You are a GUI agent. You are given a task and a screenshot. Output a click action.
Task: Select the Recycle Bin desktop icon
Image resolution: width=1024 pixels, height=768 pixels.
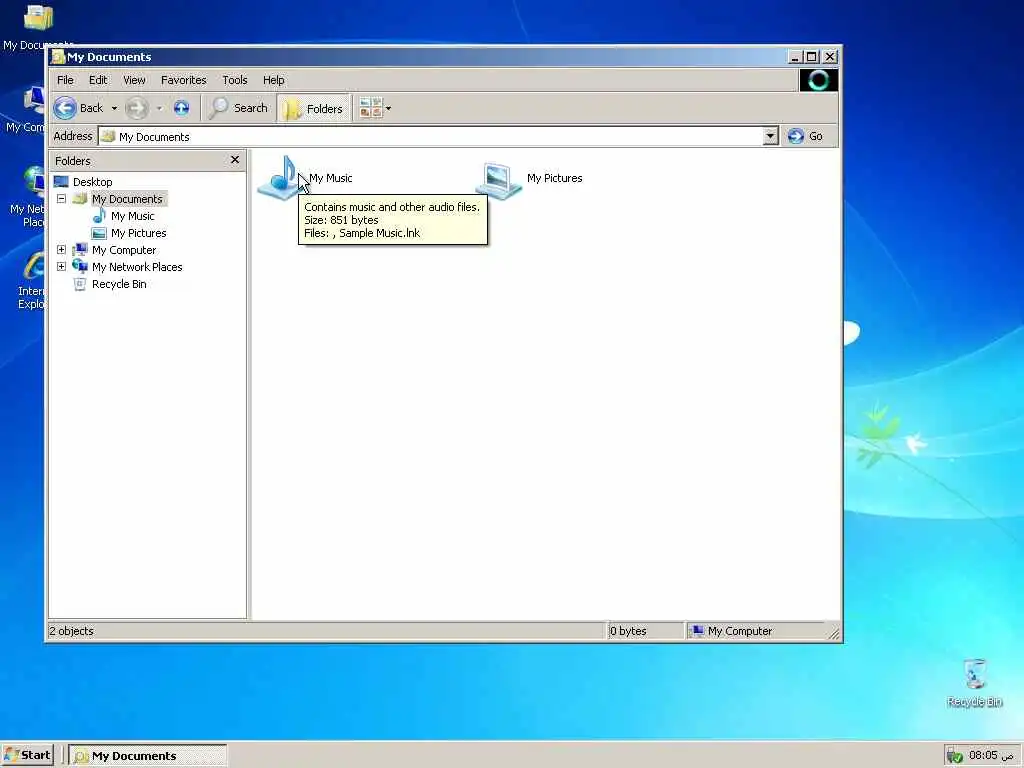(x=974, y=683)
